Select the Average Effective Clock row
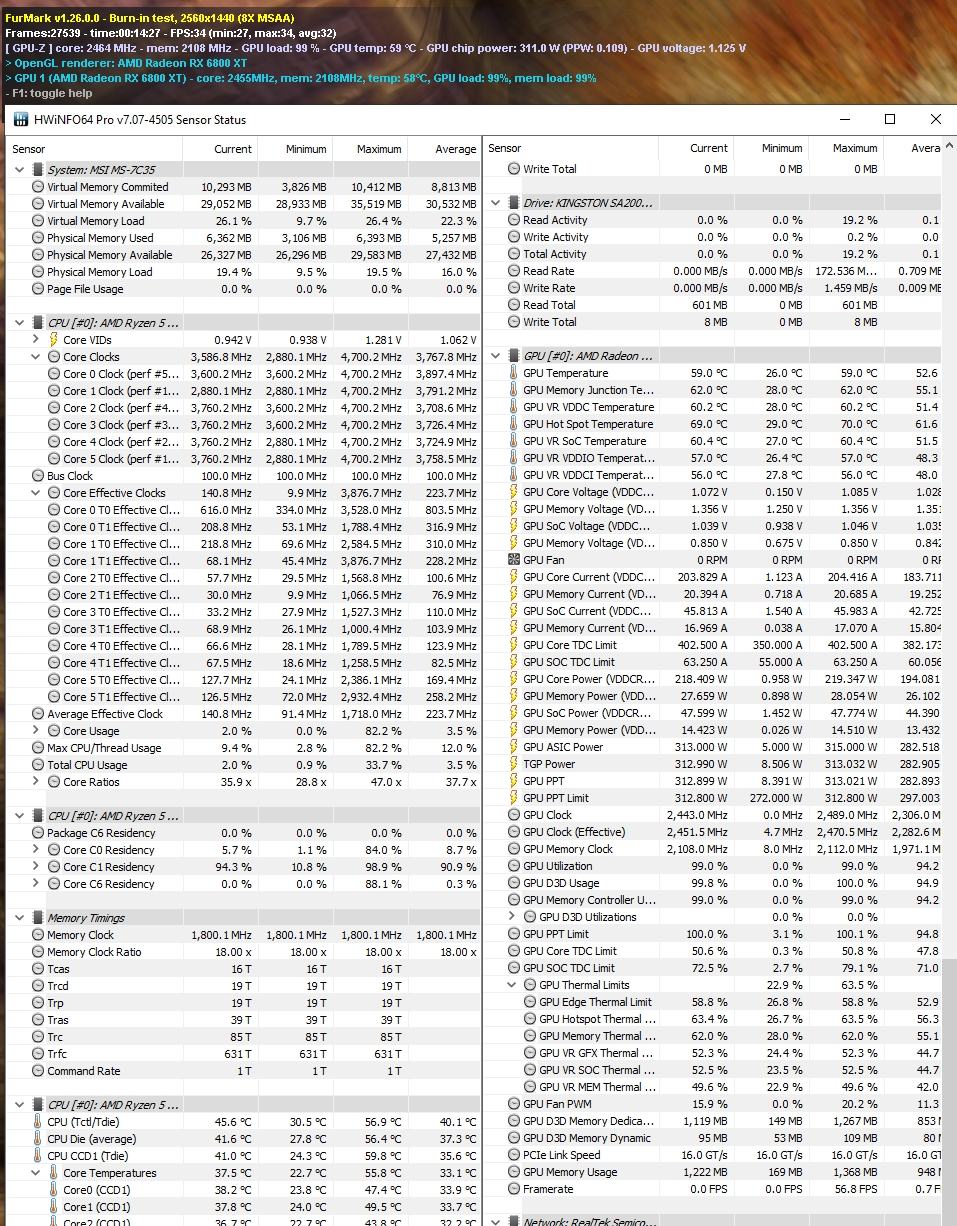 [x=244, y=714]
